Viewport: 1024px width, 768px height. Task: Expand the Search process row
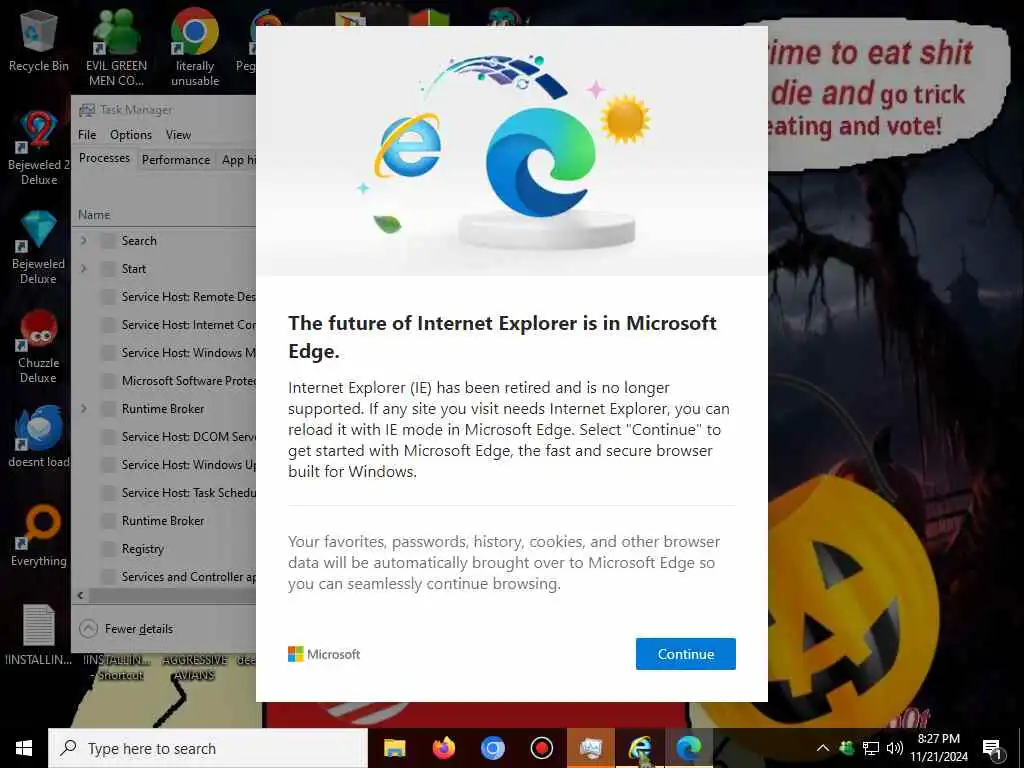point(84,241)
